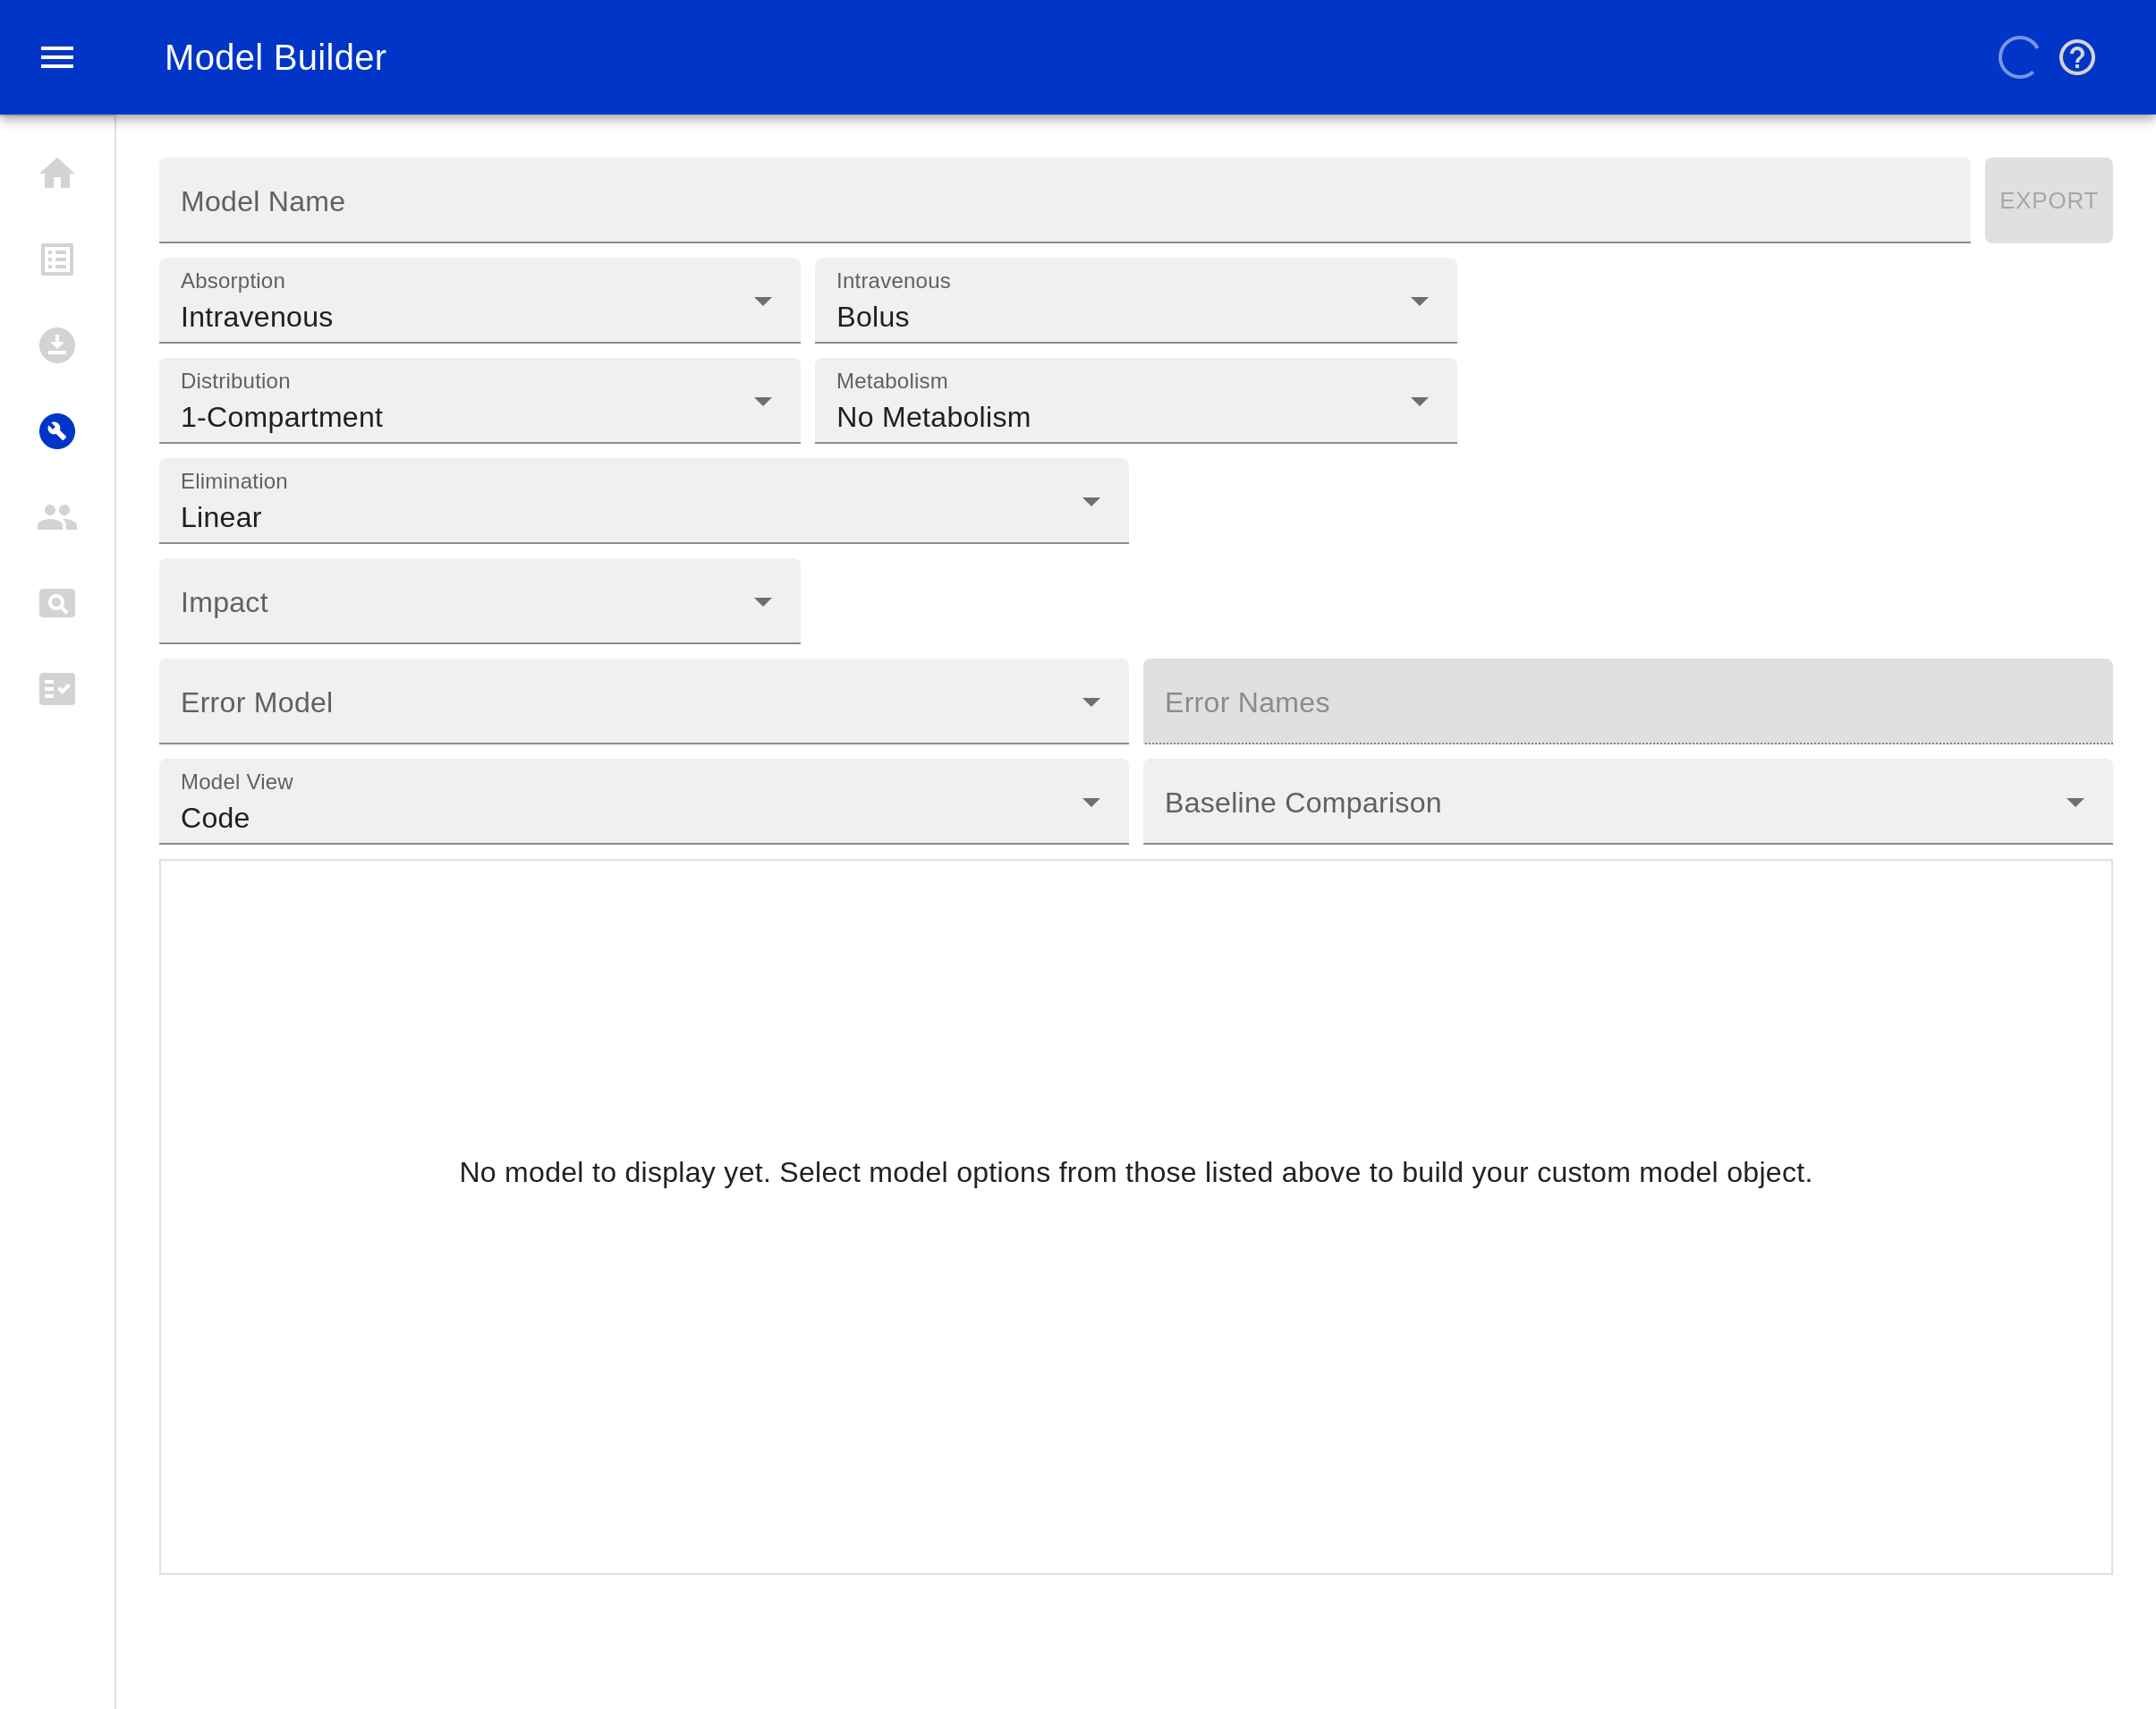Expand the Absorption dropdown

click(x=479, y=301)
